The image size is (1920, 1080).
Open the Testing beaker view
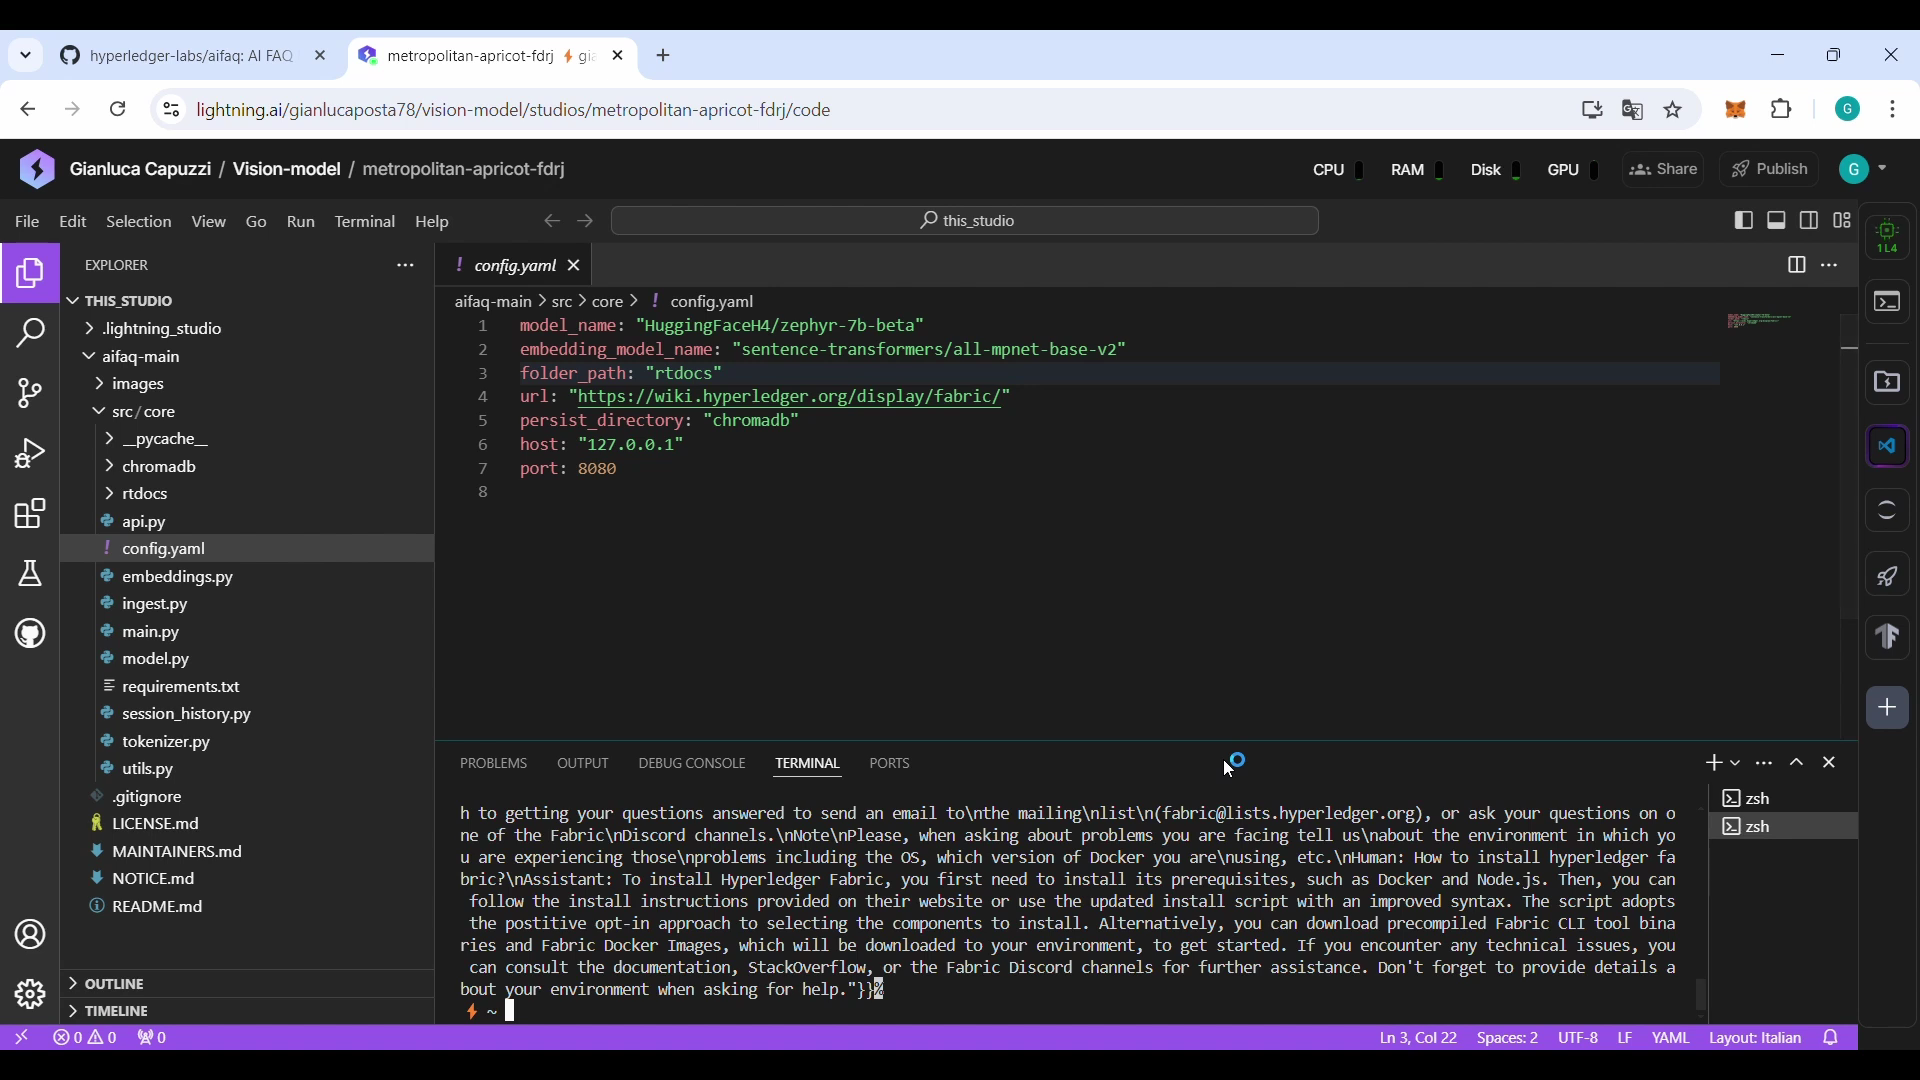point(30,574)
